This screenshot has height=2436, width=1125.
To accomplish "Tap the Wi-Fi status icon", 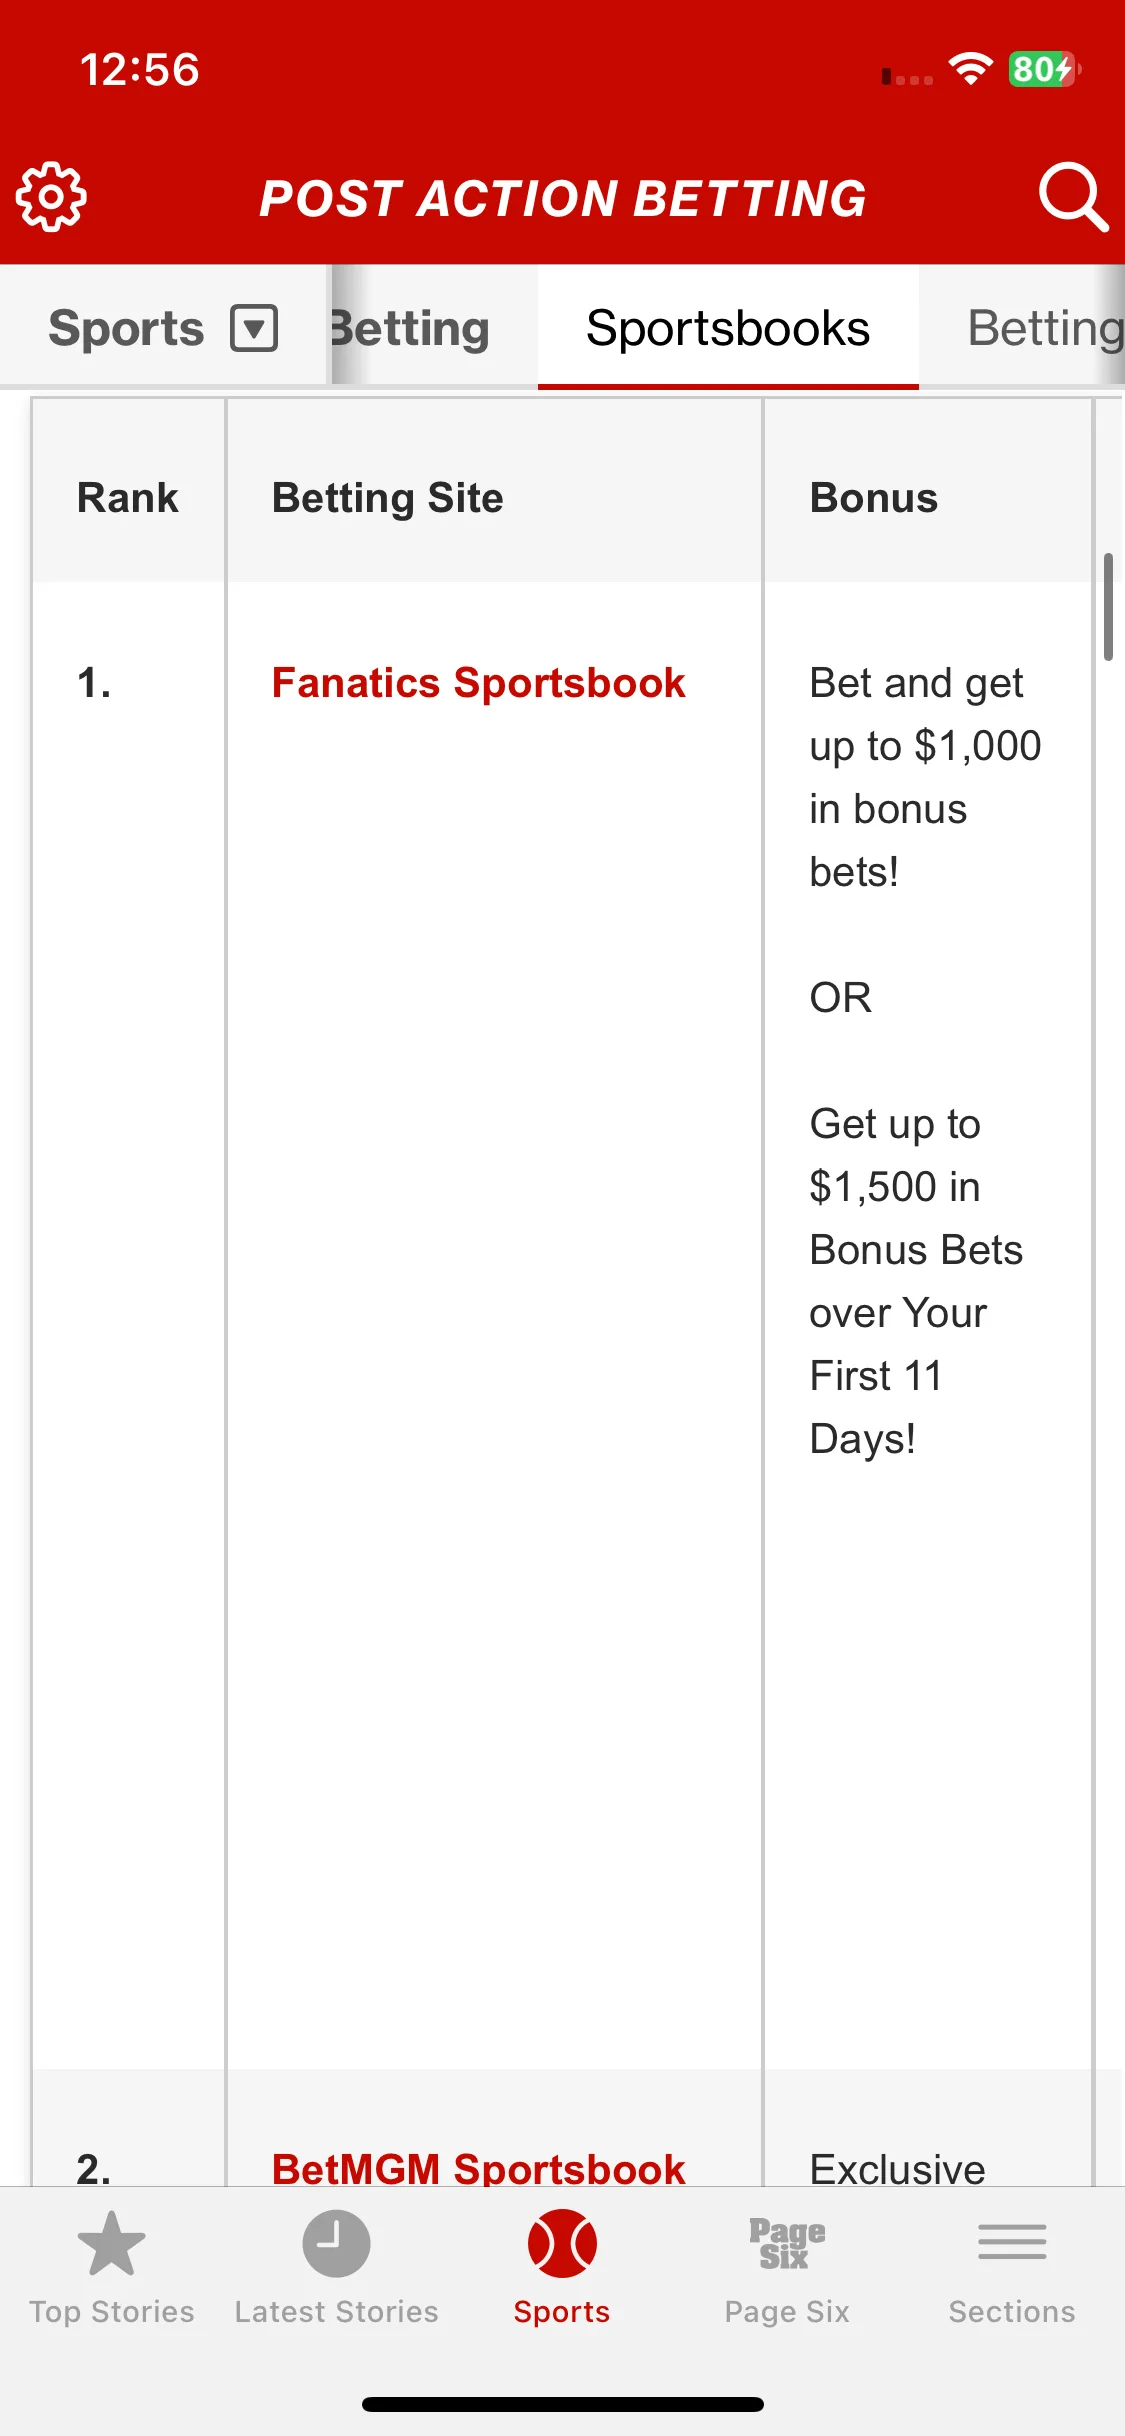I will tap(970, 69).
